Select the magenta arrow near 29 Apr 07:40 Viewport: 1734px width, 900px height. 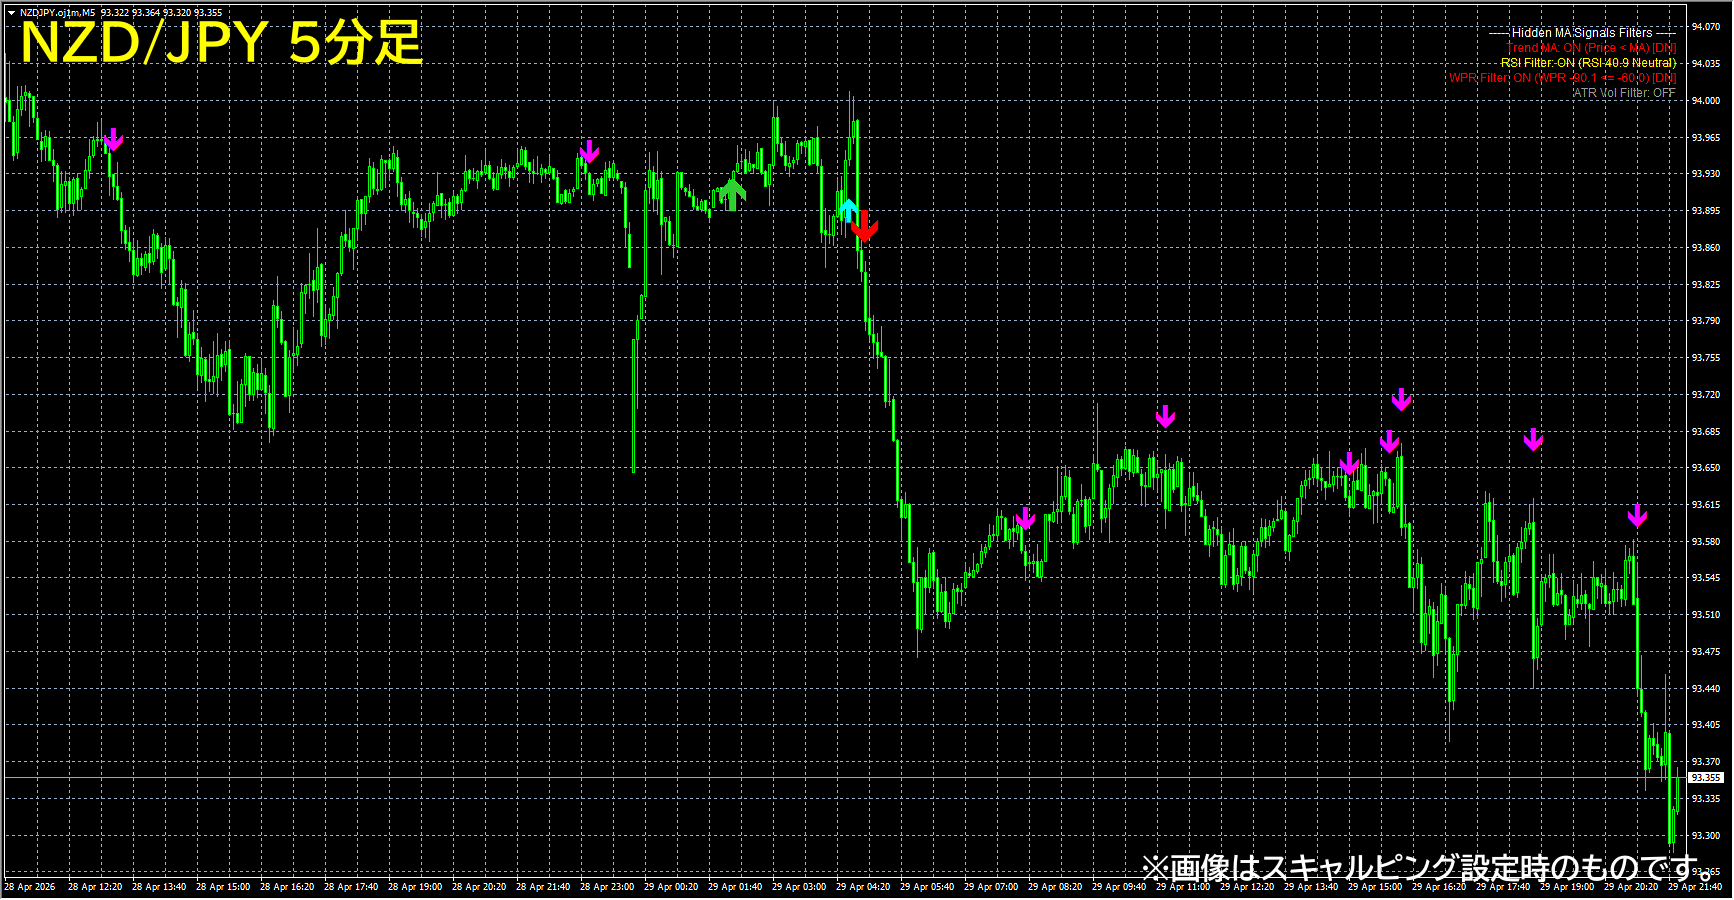pos(1025,518)
